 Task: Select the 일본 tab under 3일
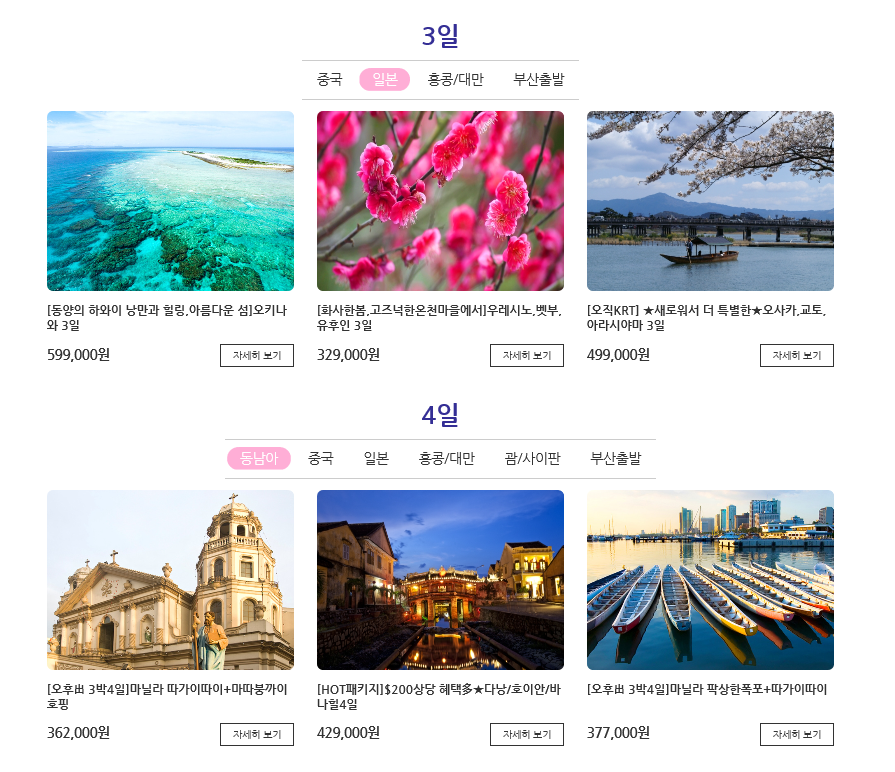click(x=385, y=79)
